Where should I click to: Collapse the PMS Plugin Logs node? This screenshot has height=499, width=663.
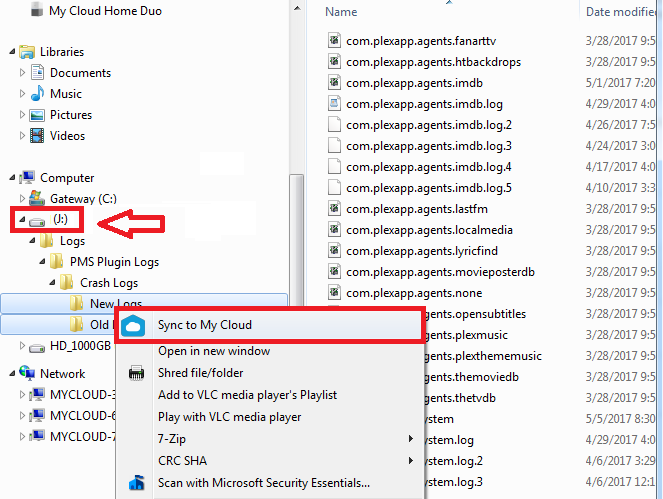tap(43, 262)
